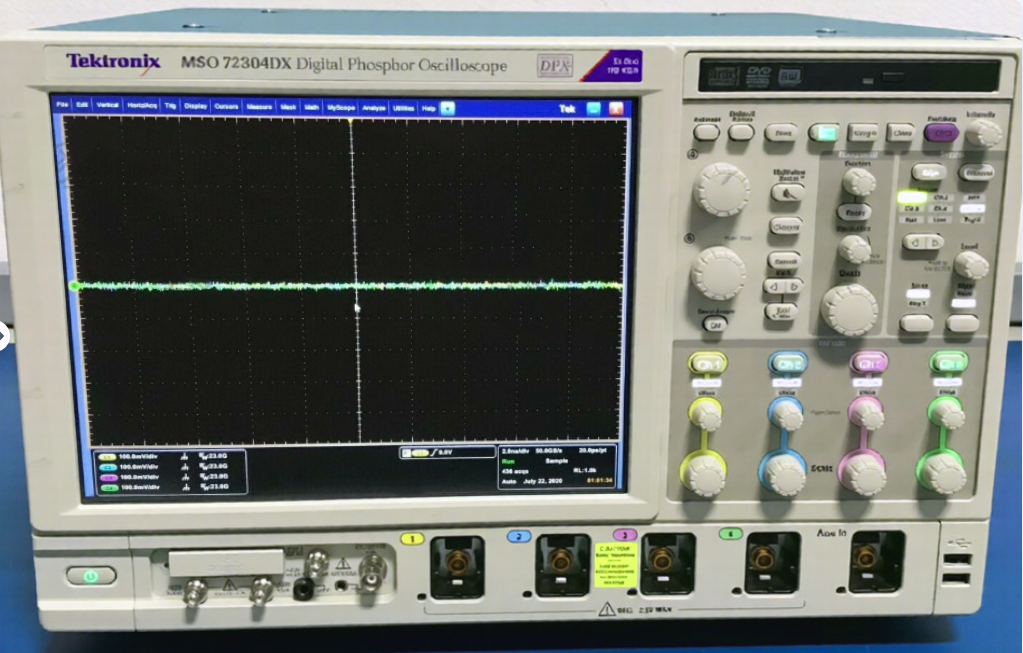This screenshot has height=653, width=1023.
Task: Click the trigger slope icon in the trigger readout
Action: 434,451
